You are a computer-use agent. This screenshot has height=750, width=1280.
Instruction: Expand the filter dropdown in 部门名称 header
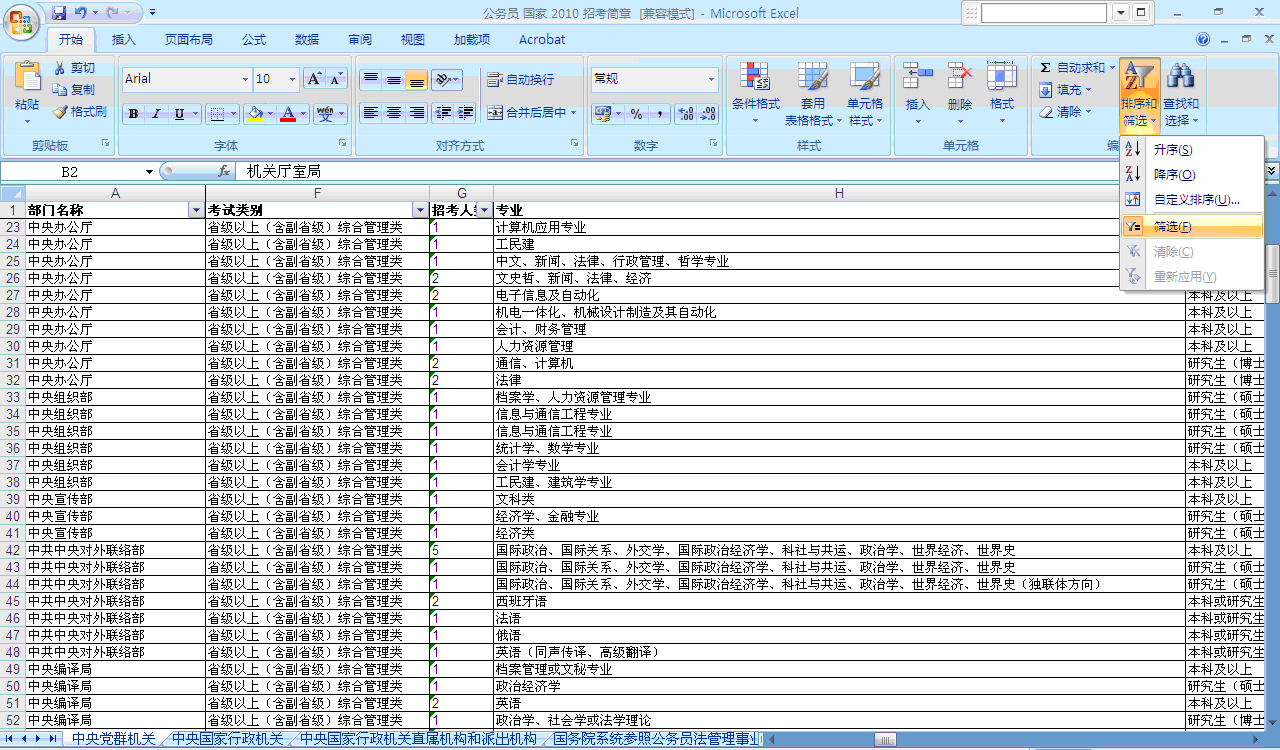pos(195,211)
